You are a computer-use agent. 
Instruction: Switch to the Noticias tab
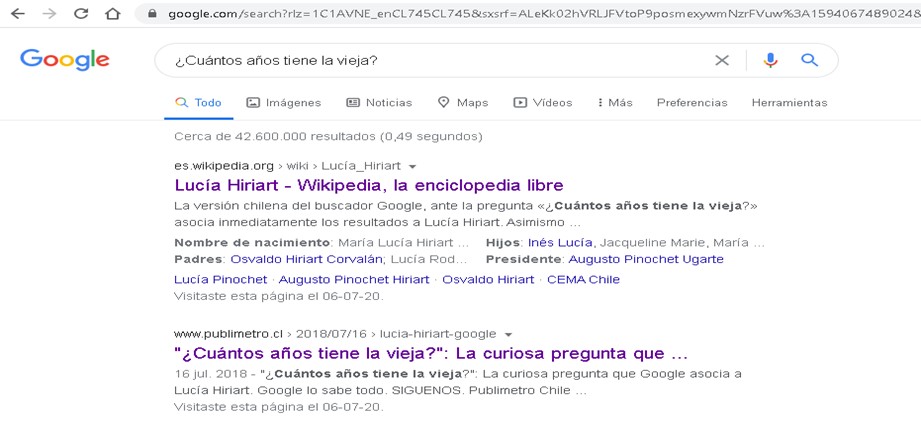coord(379,102)
